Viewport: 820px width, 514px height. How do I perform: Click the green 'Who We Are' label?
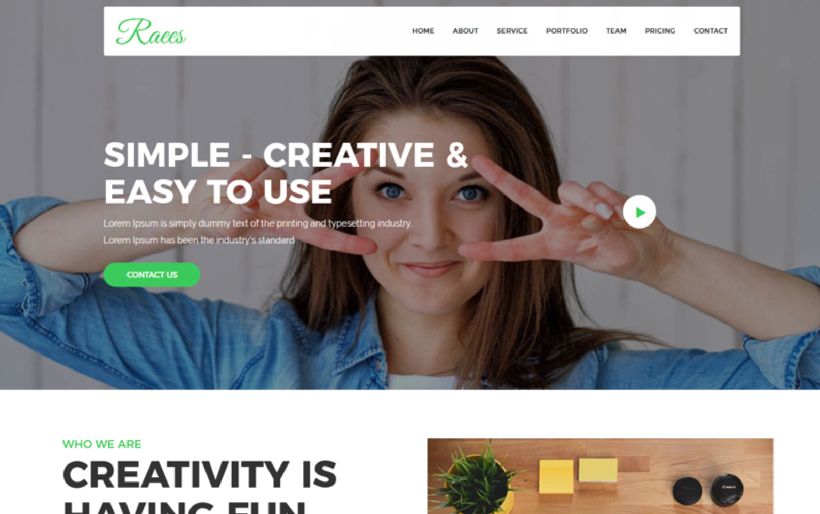102,444
